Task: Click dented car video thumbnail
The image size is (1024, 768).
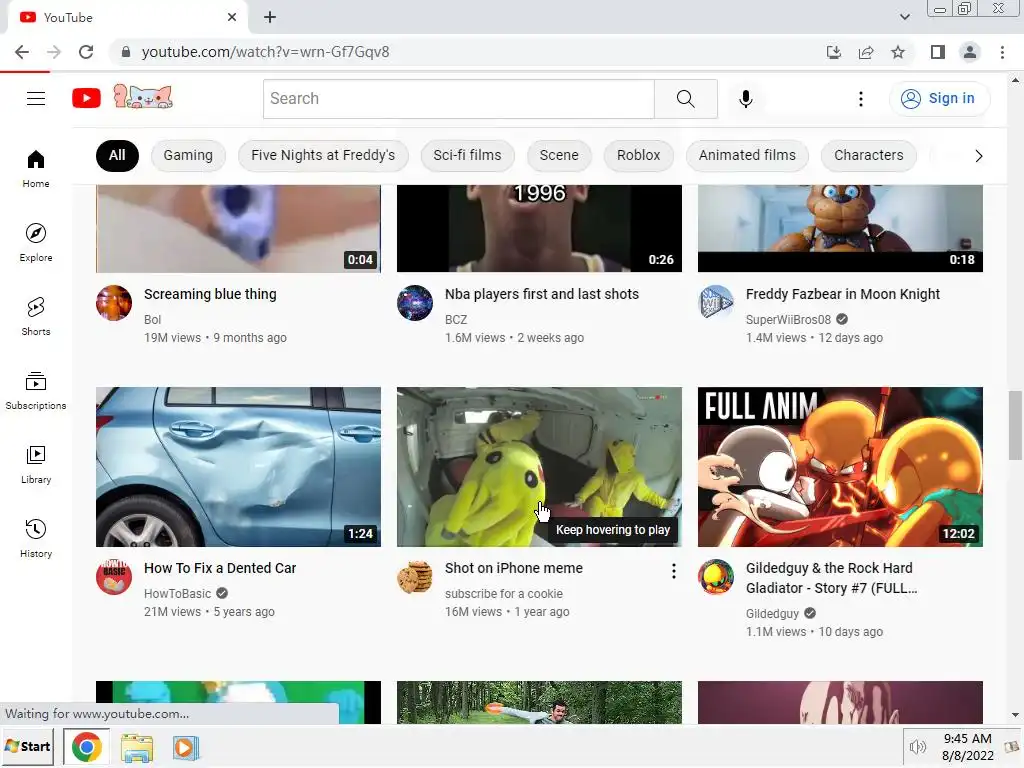Action: [238, 467]
